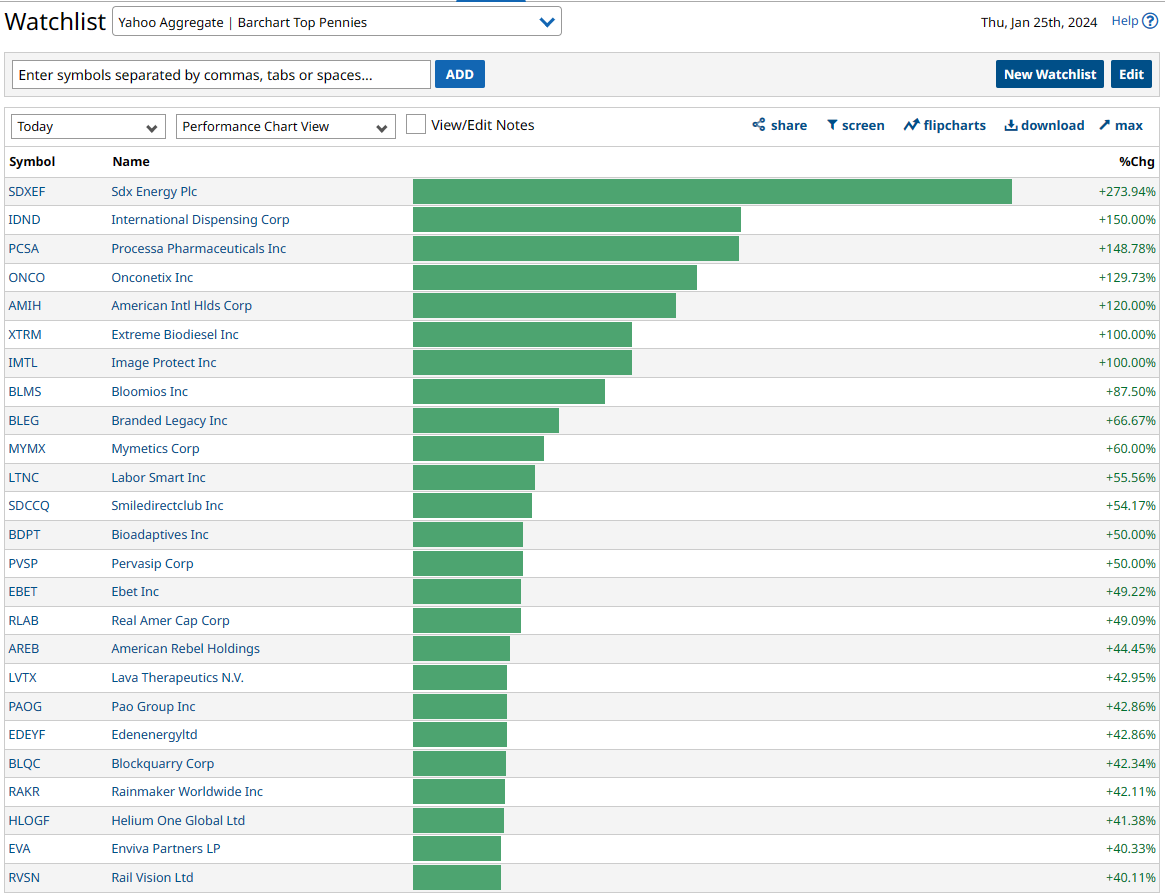The width and height of the screenshot is (1165, 893).
Task: Open Labor Smart Inc link
Action: click(x=158, y=478)
